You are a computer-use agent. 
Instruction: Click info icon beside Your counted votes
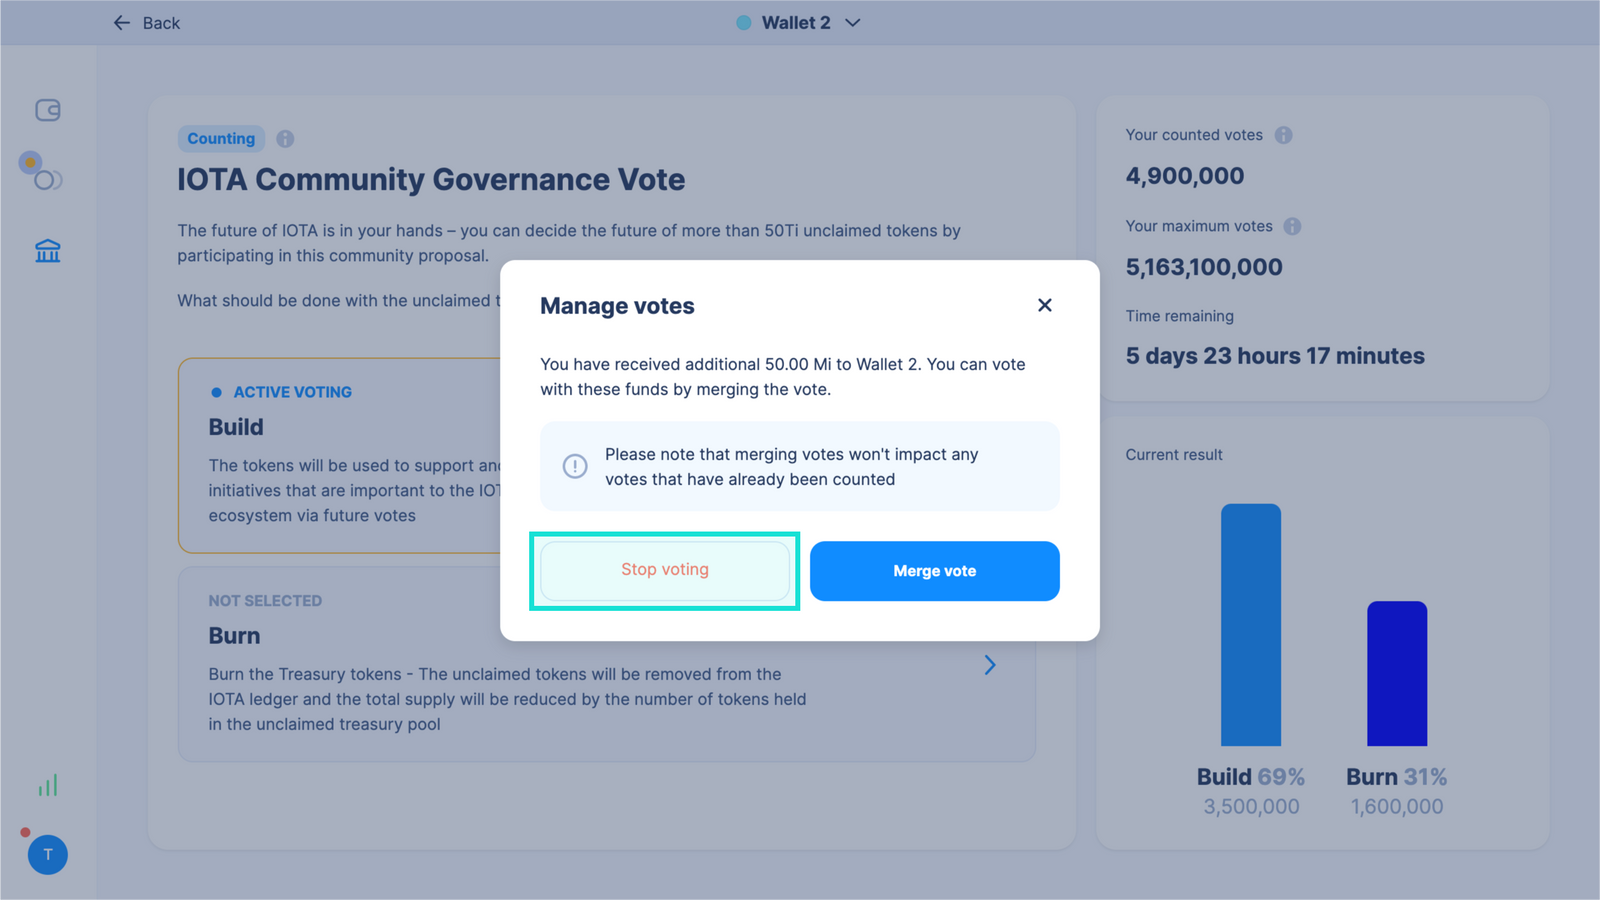1283,135
